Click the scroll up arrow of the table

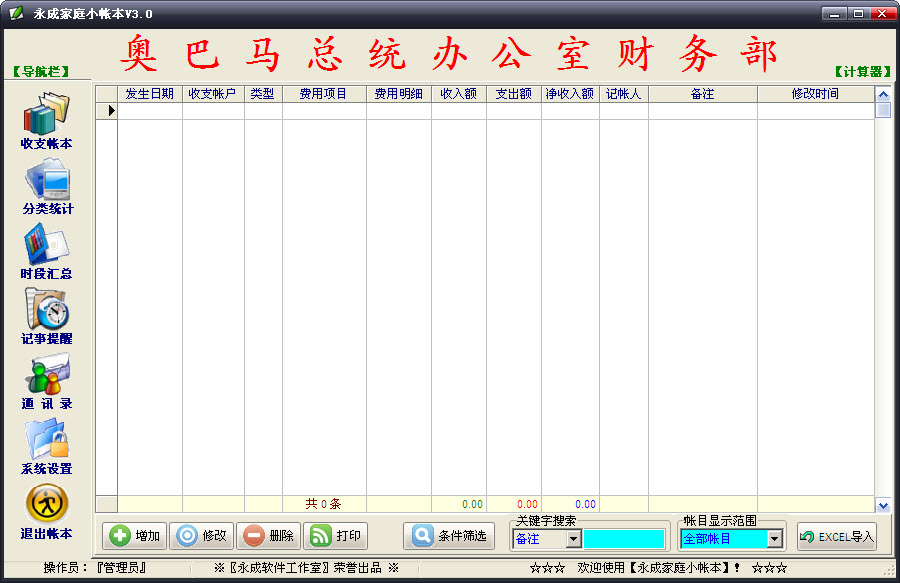(883, 94)
